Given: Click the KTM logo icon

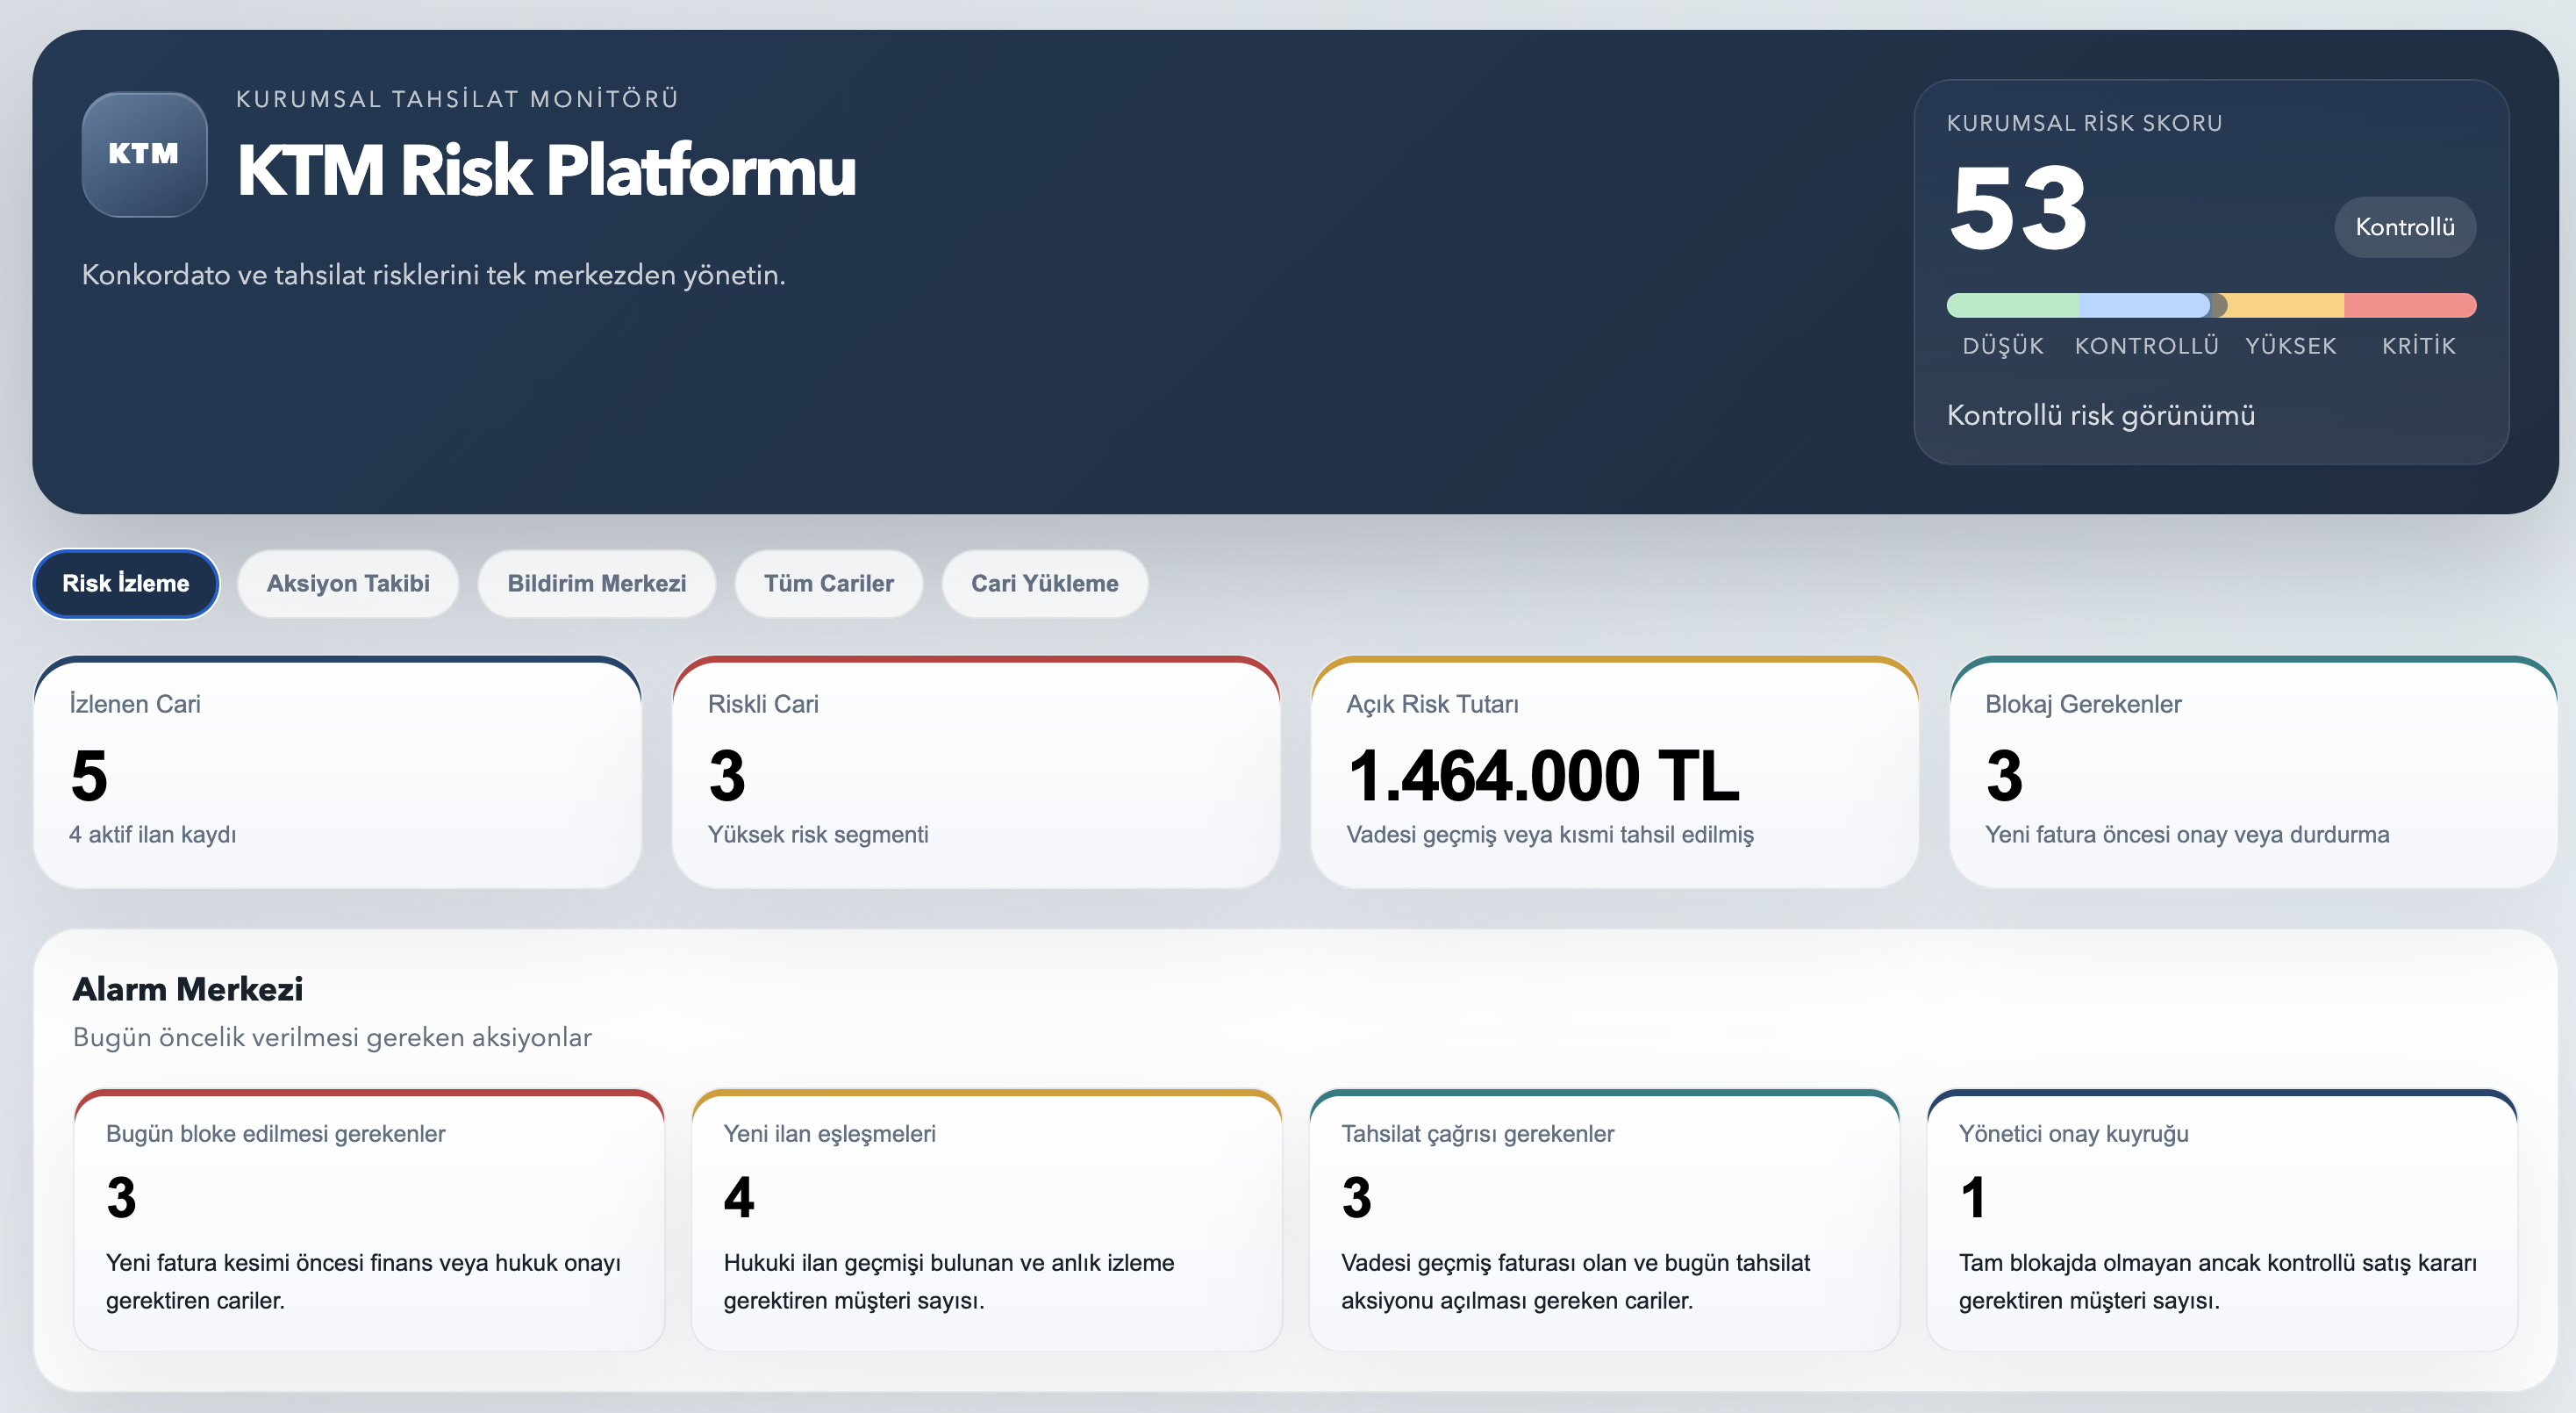Looking at the screenshot, I should coord(144,154).
